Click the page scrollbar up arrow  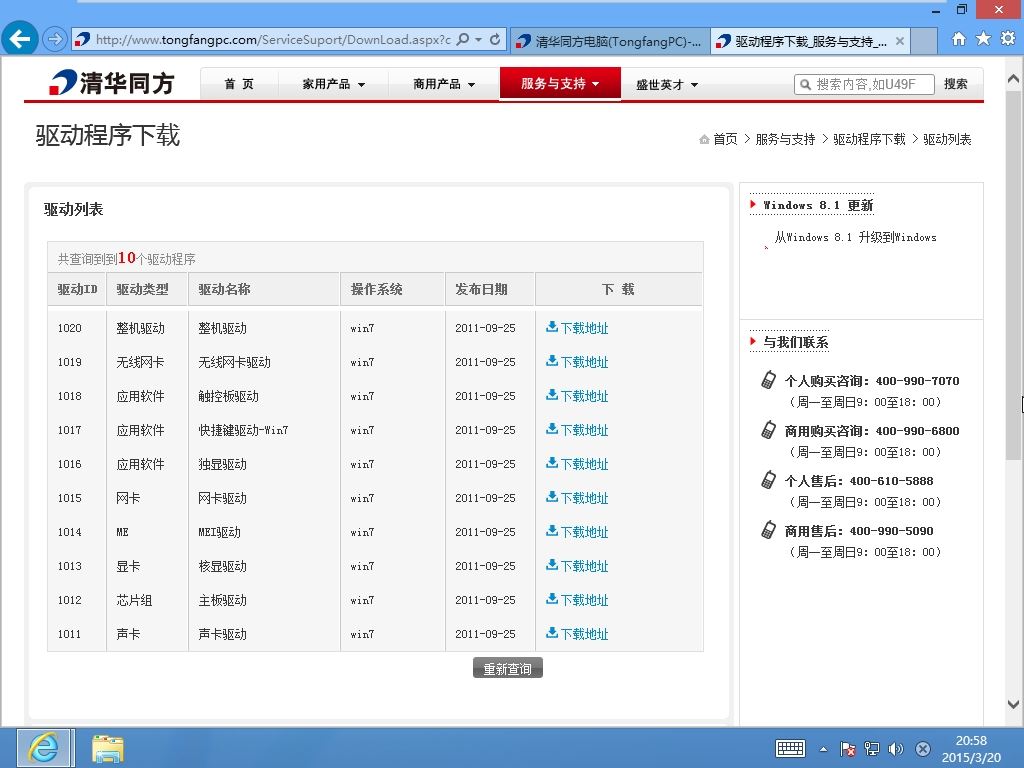tap(1014, 78)
